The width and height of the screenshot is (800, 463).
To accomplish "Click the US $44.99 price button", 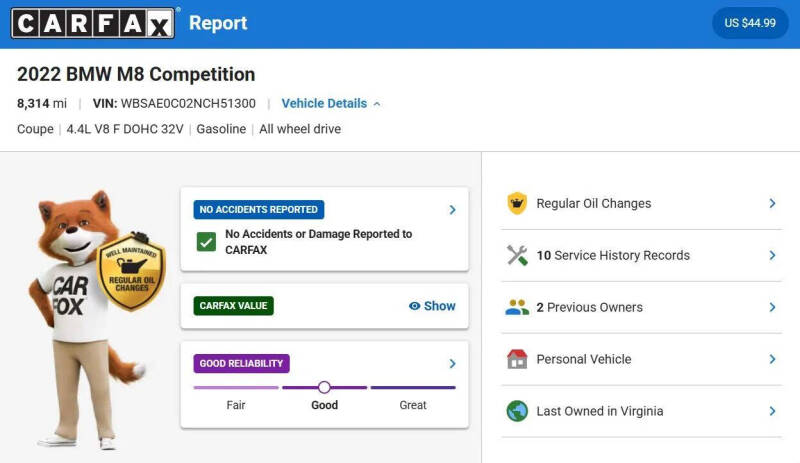I will click(750, 23).
